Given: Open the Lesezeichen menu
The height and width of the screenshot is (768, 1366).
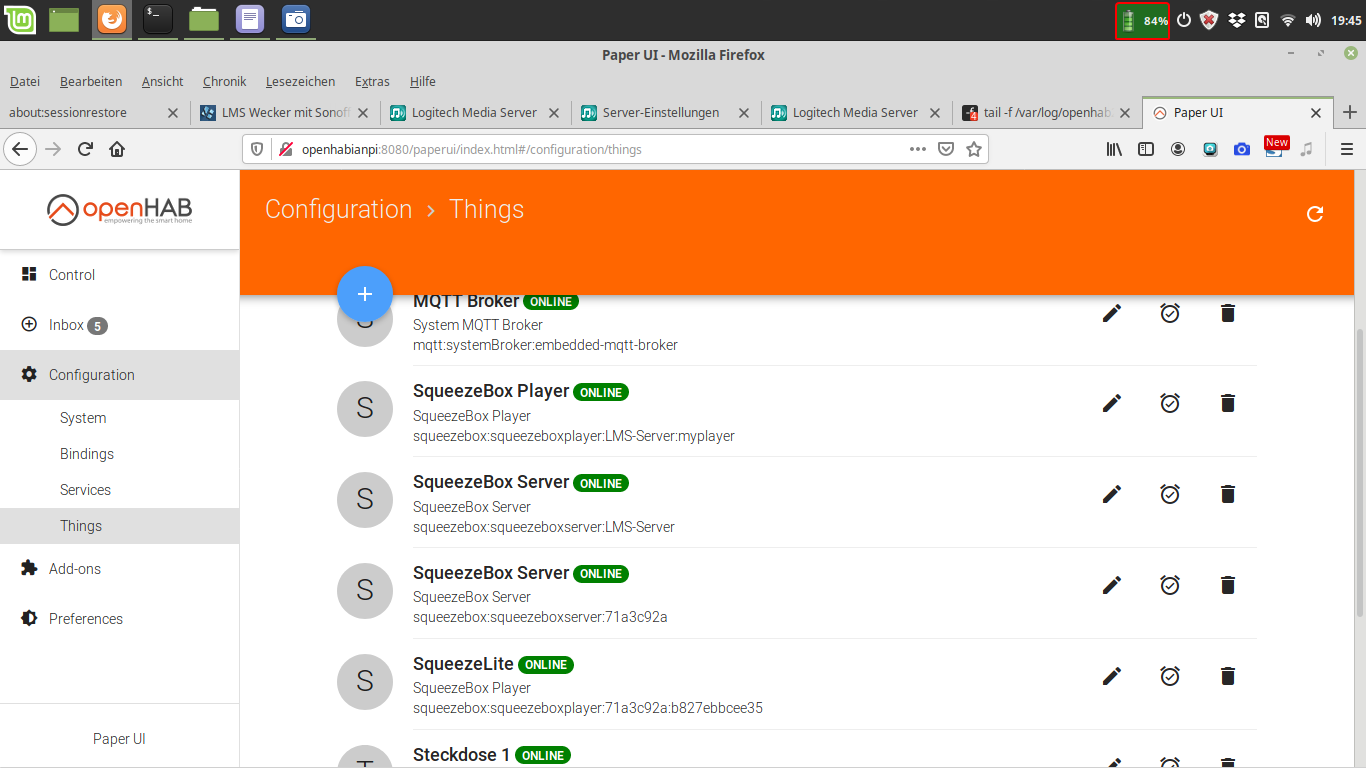Looking at the screenshot, I should coord(298,81).
